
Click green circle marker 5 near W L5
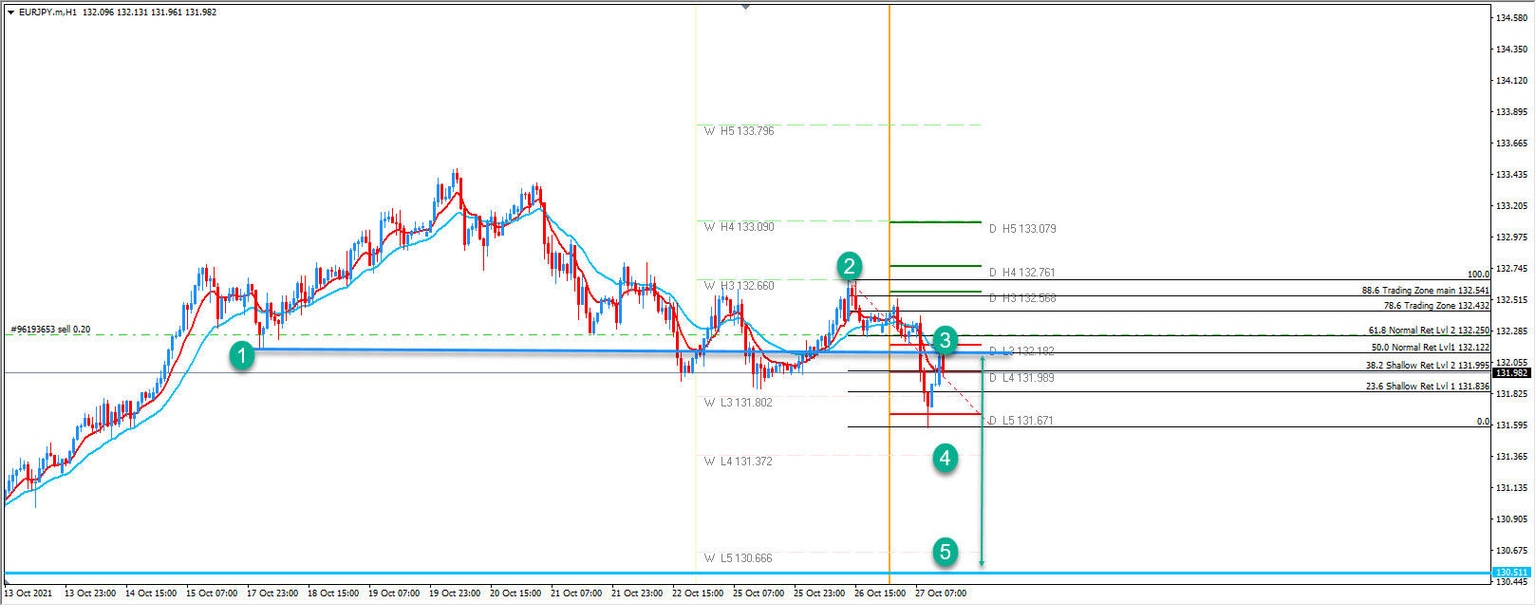[x=944, y=549]
